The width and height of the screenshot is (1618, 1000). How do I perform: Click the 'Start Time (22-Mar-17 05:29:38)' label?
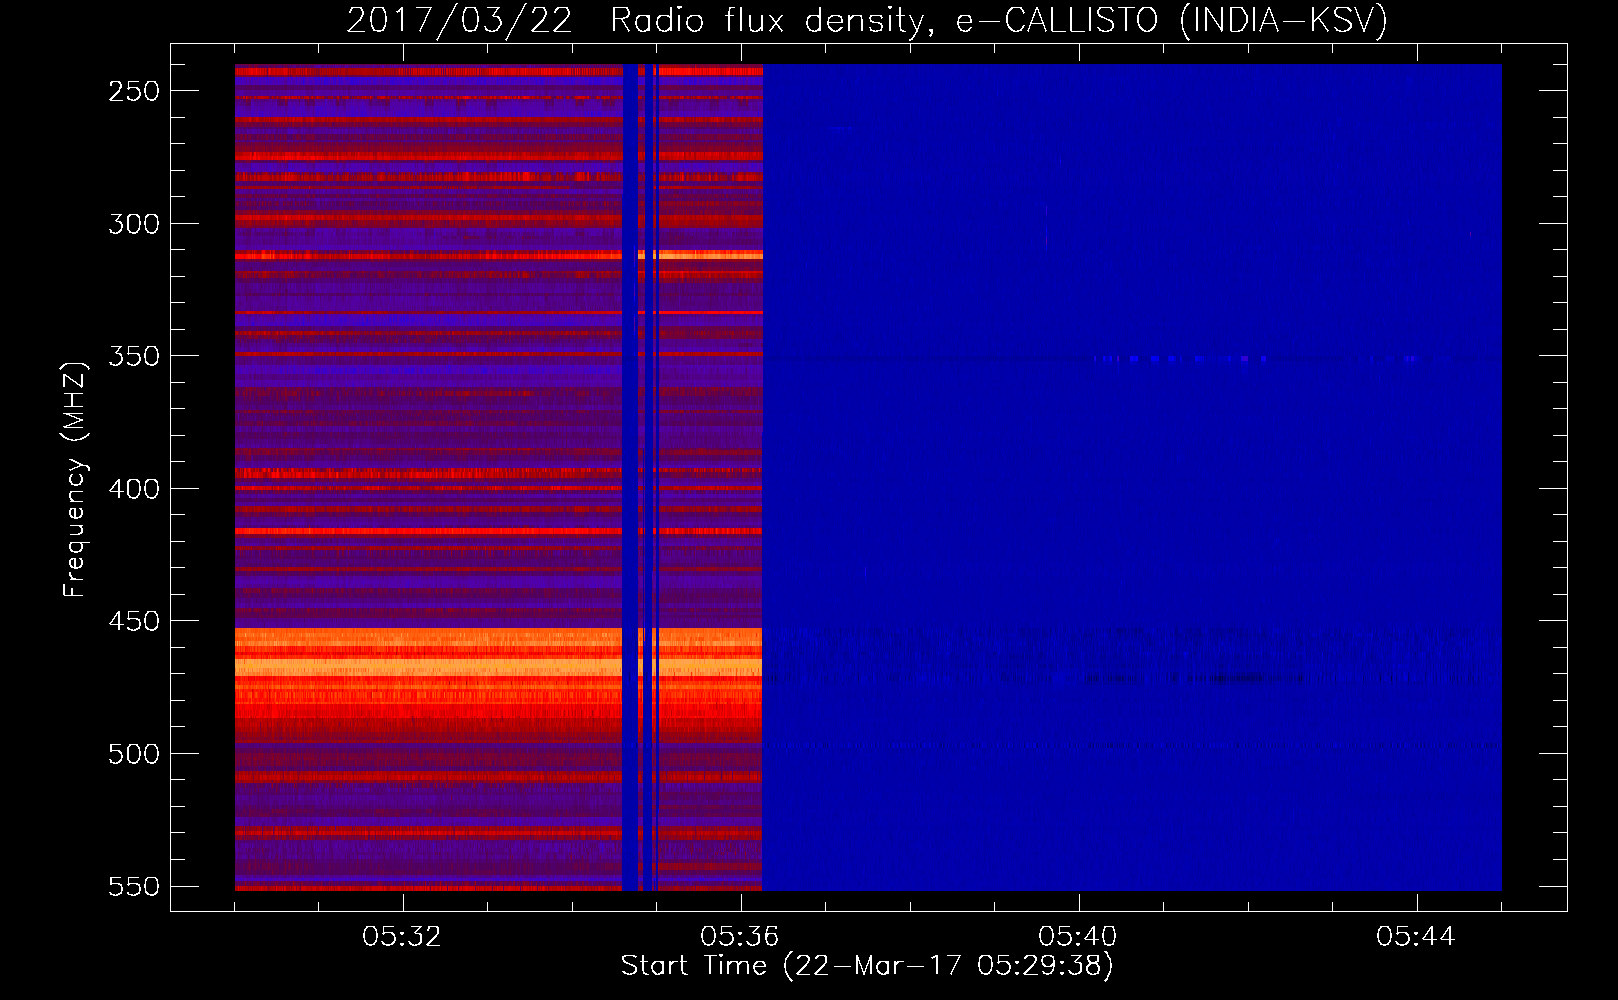click(867, 966)
